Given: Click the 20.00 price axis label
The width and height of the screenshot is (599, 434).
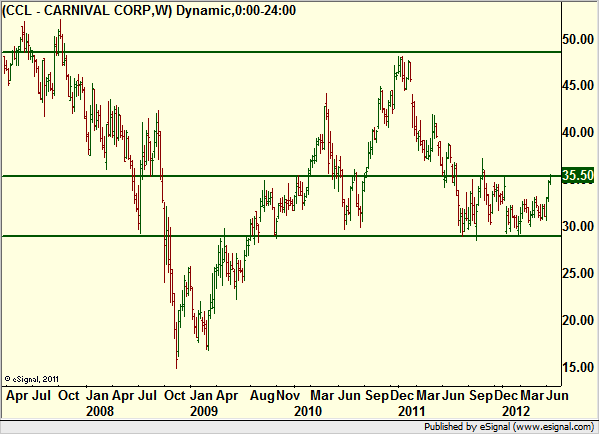Looking at the screenshot, I should [x=578, y=320].
